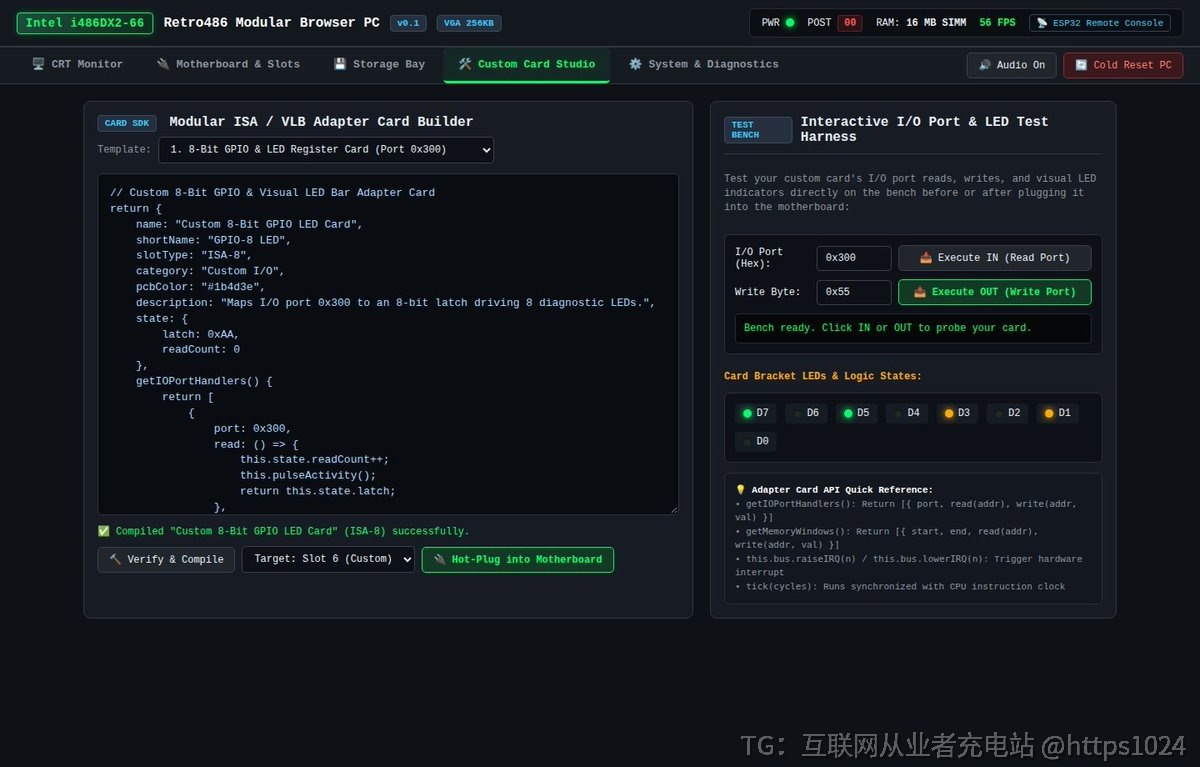Click the D6 LED indicator
Image resolution: width=1200 pixels, height=767 pixels.
(x=806, y=413)
